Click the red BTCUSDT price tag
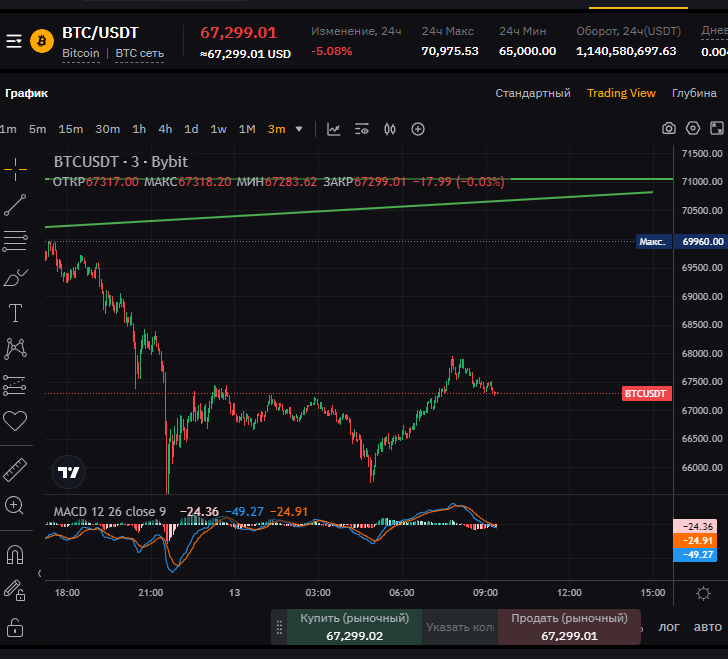Image resolution: width=728 pixels, height=659 pixels. [646, 393]
